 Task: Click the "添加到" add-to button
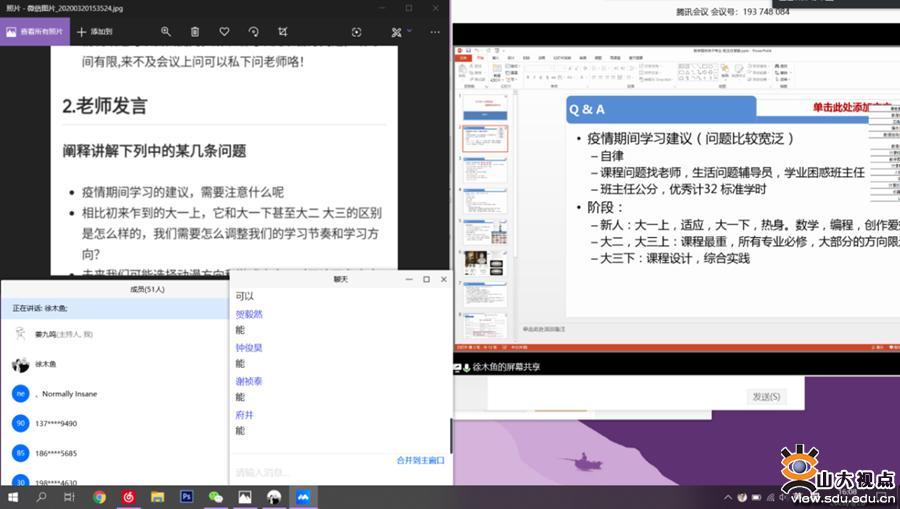pyautogui.click(x=95, y=32)
